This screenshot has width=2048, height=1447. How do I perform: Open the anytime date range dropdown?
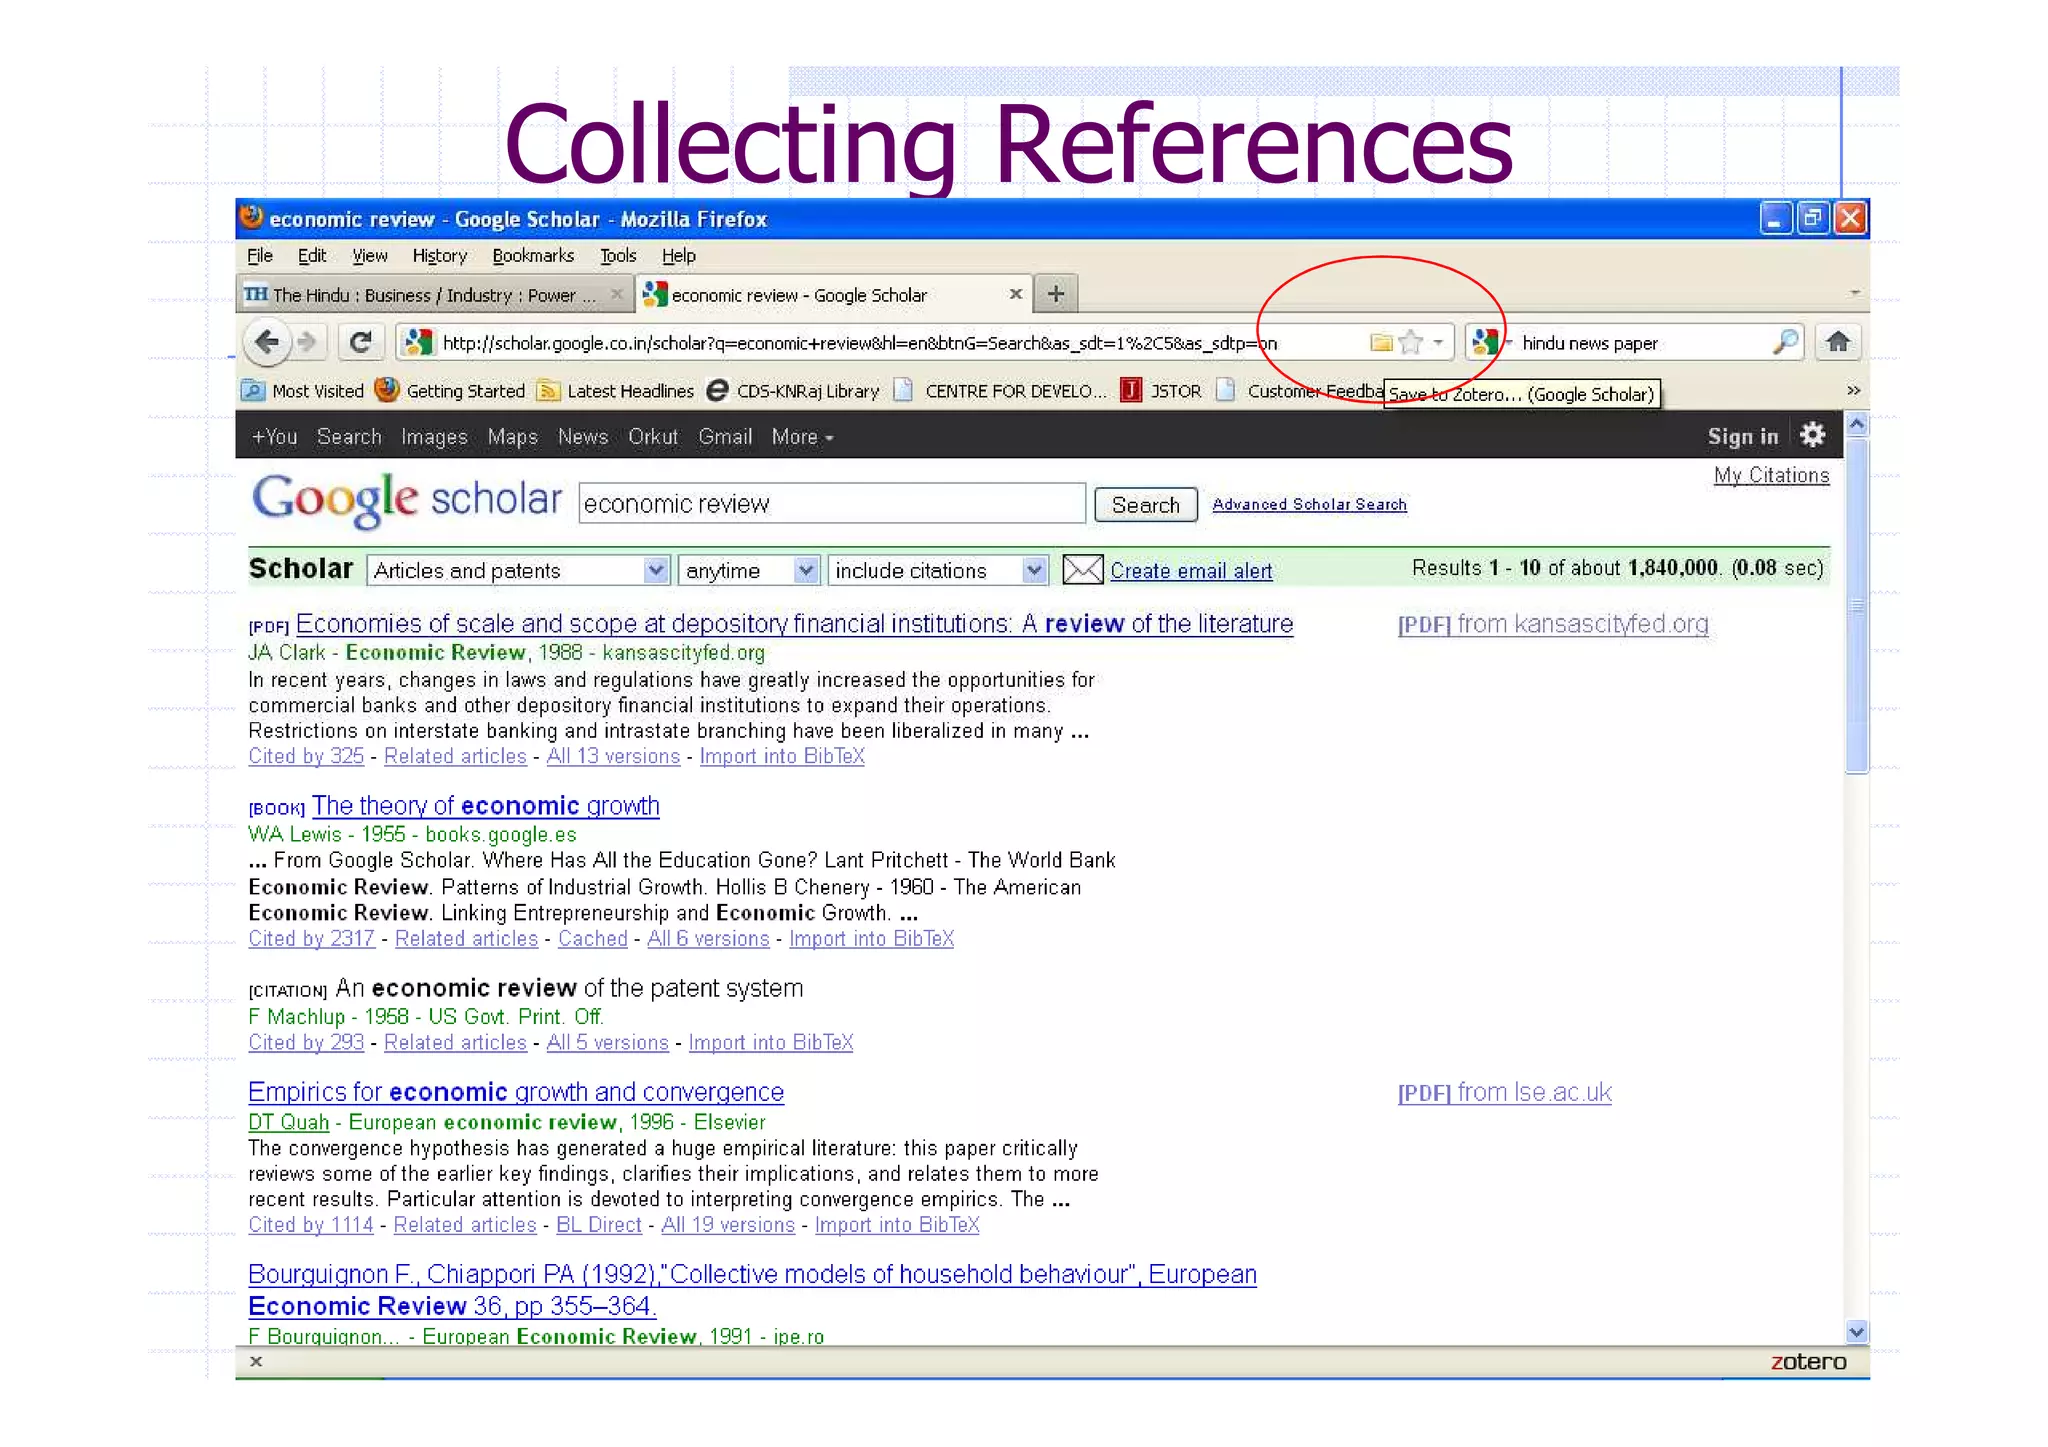click(749, 570)
